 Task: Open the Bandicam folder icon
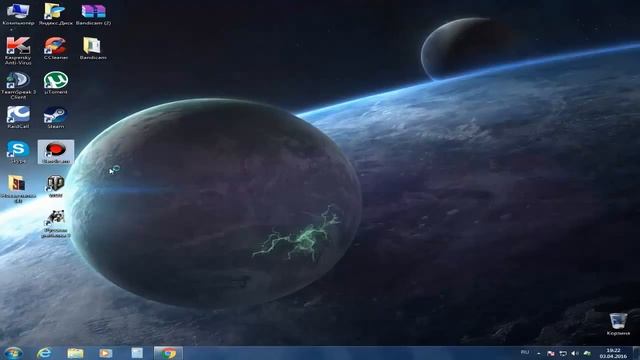93,49
